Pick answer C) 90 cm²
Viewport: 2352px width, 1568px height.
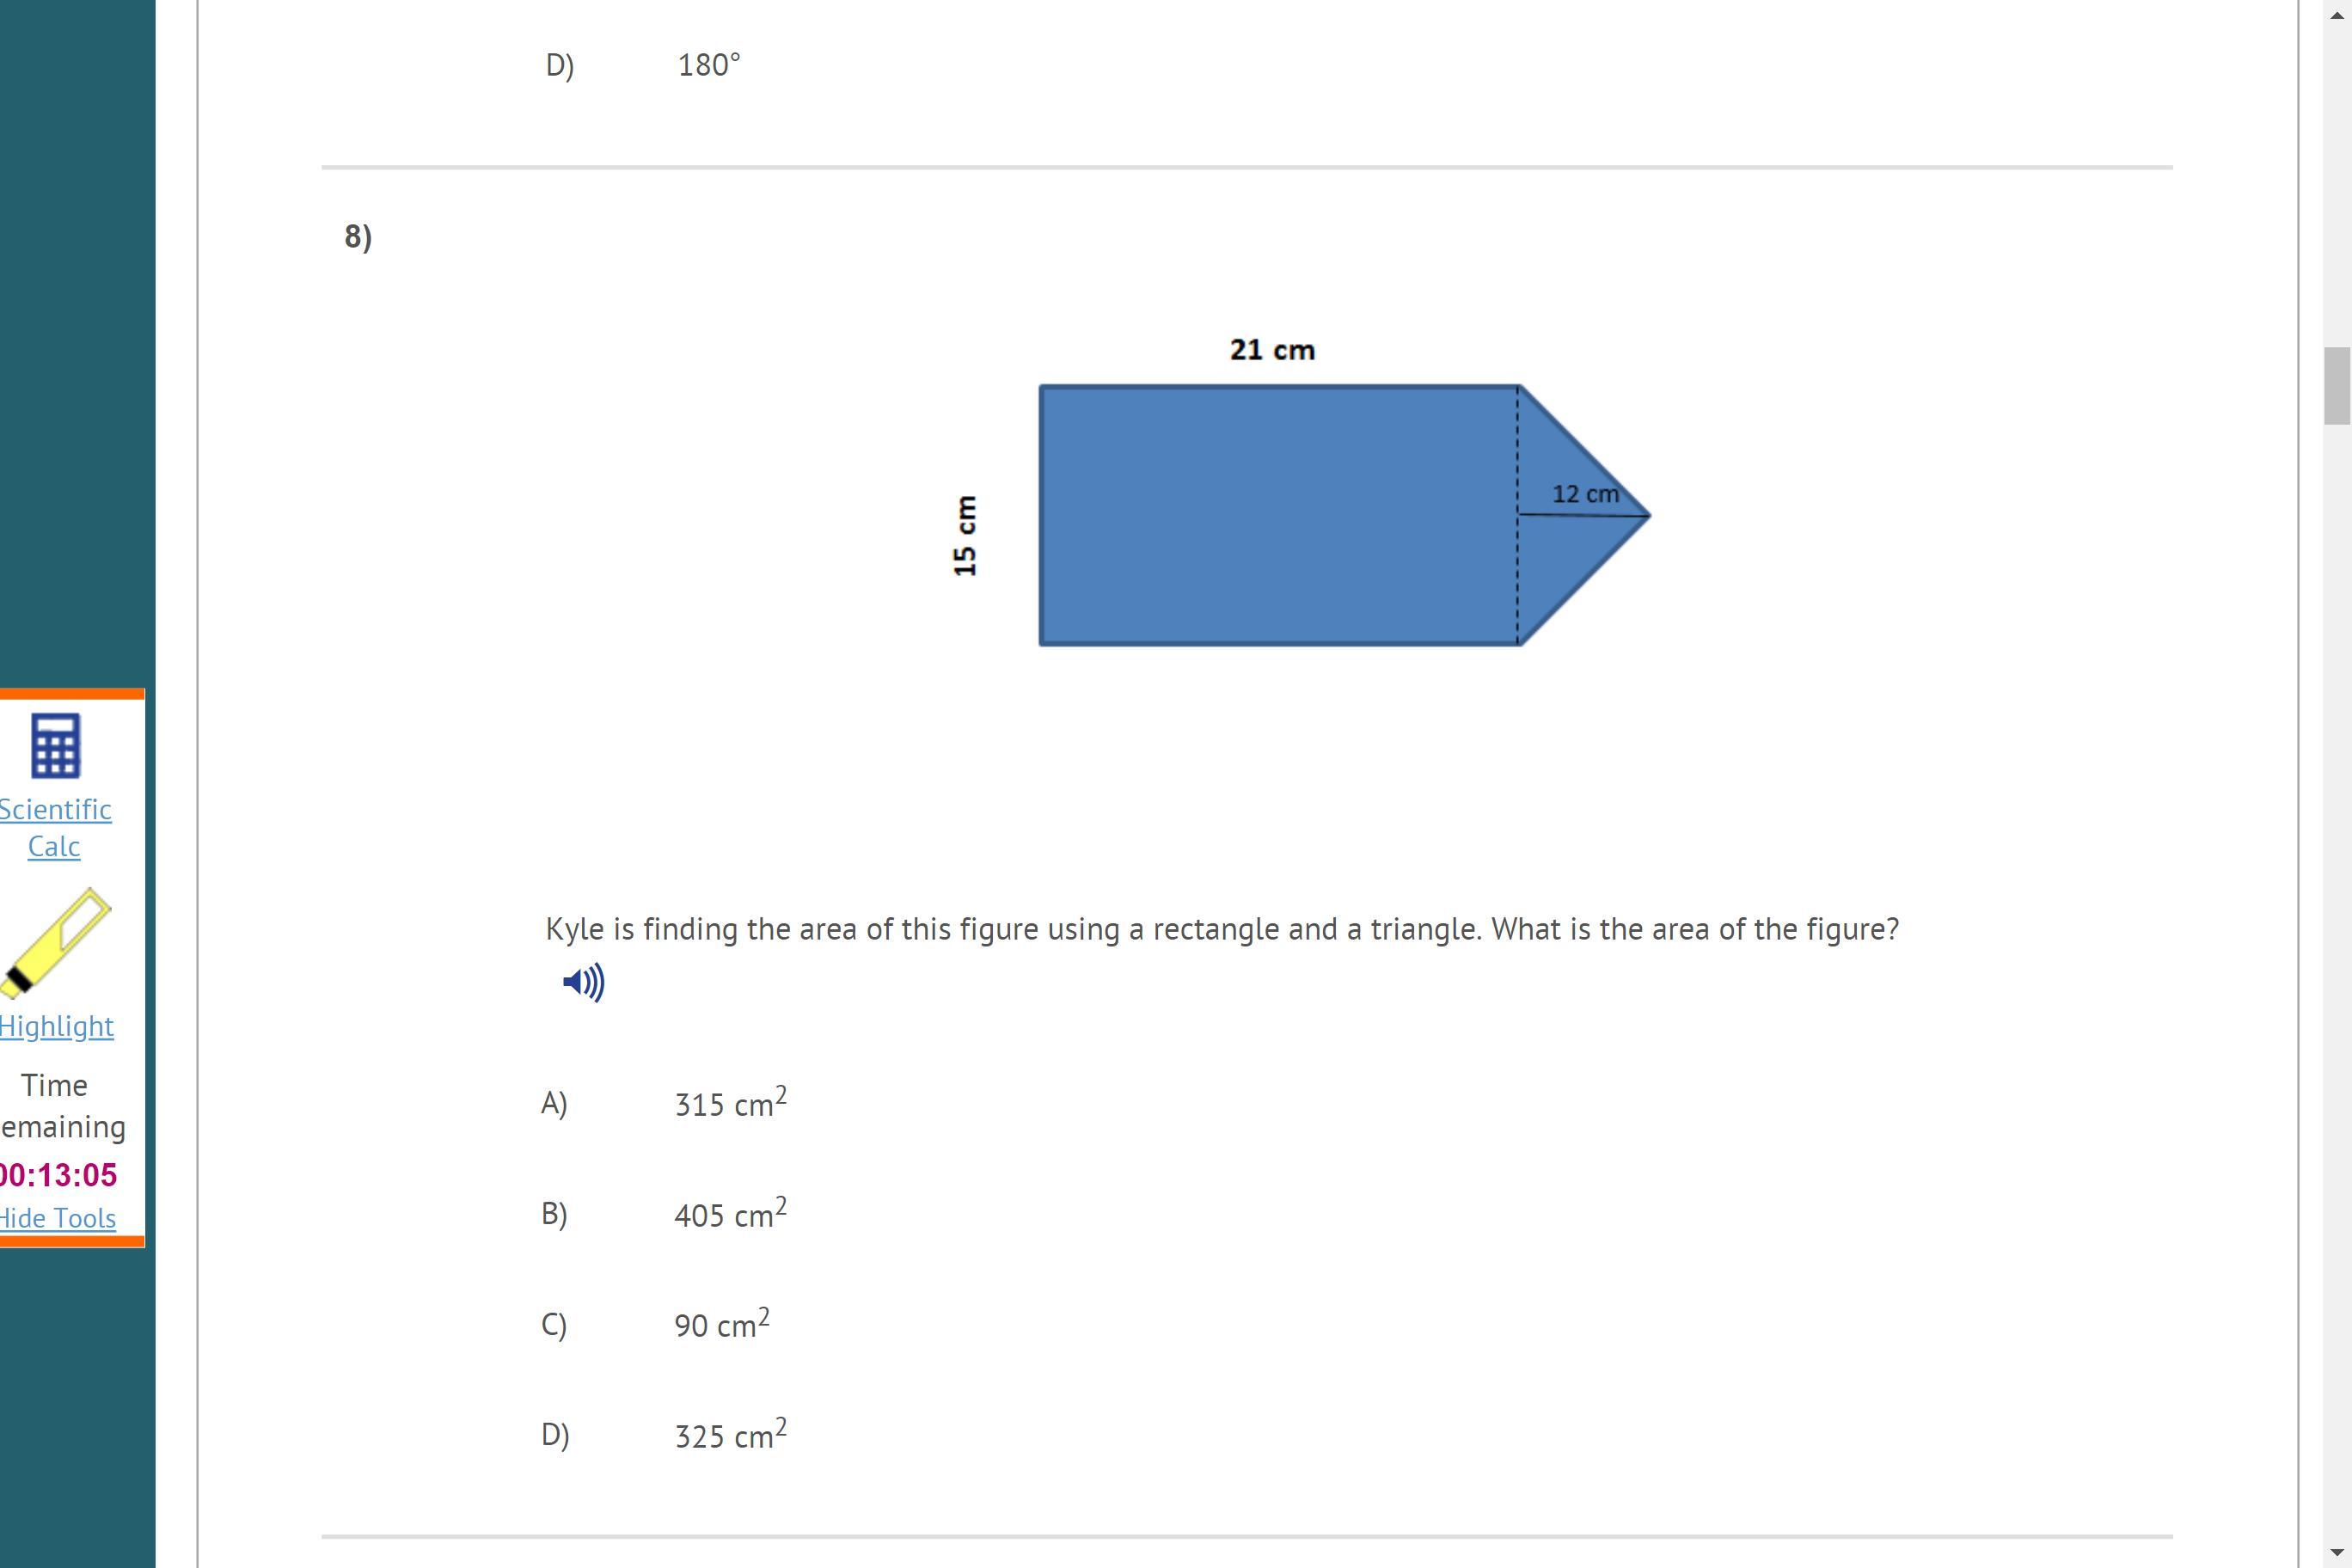(x=721, y=1325)
